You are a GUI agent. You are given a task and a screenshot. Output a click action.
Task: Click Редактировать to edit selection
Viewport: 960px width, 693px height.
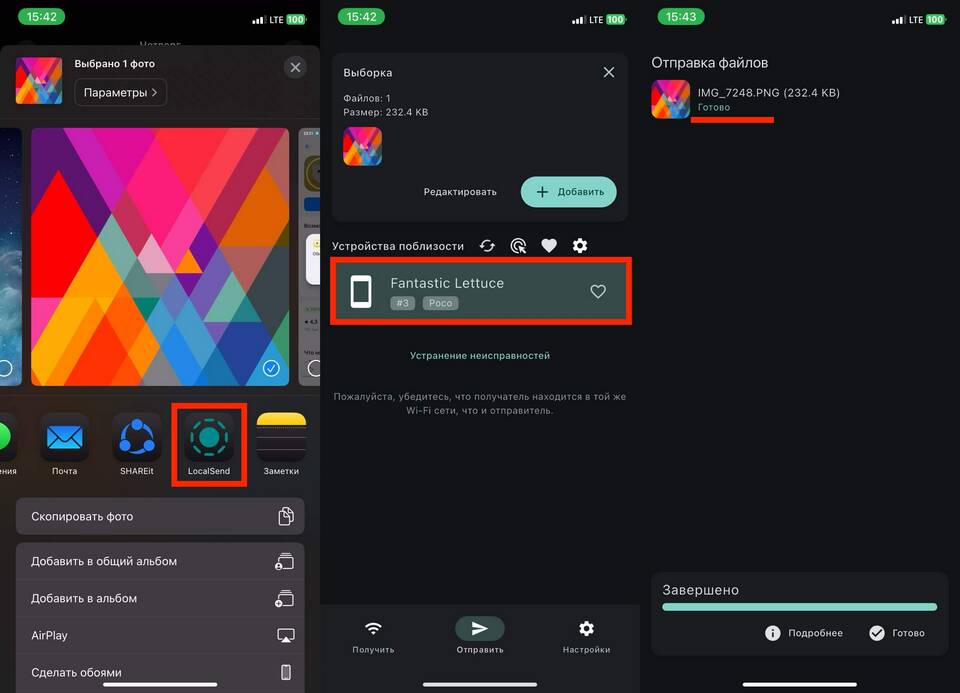coord(459,192)
